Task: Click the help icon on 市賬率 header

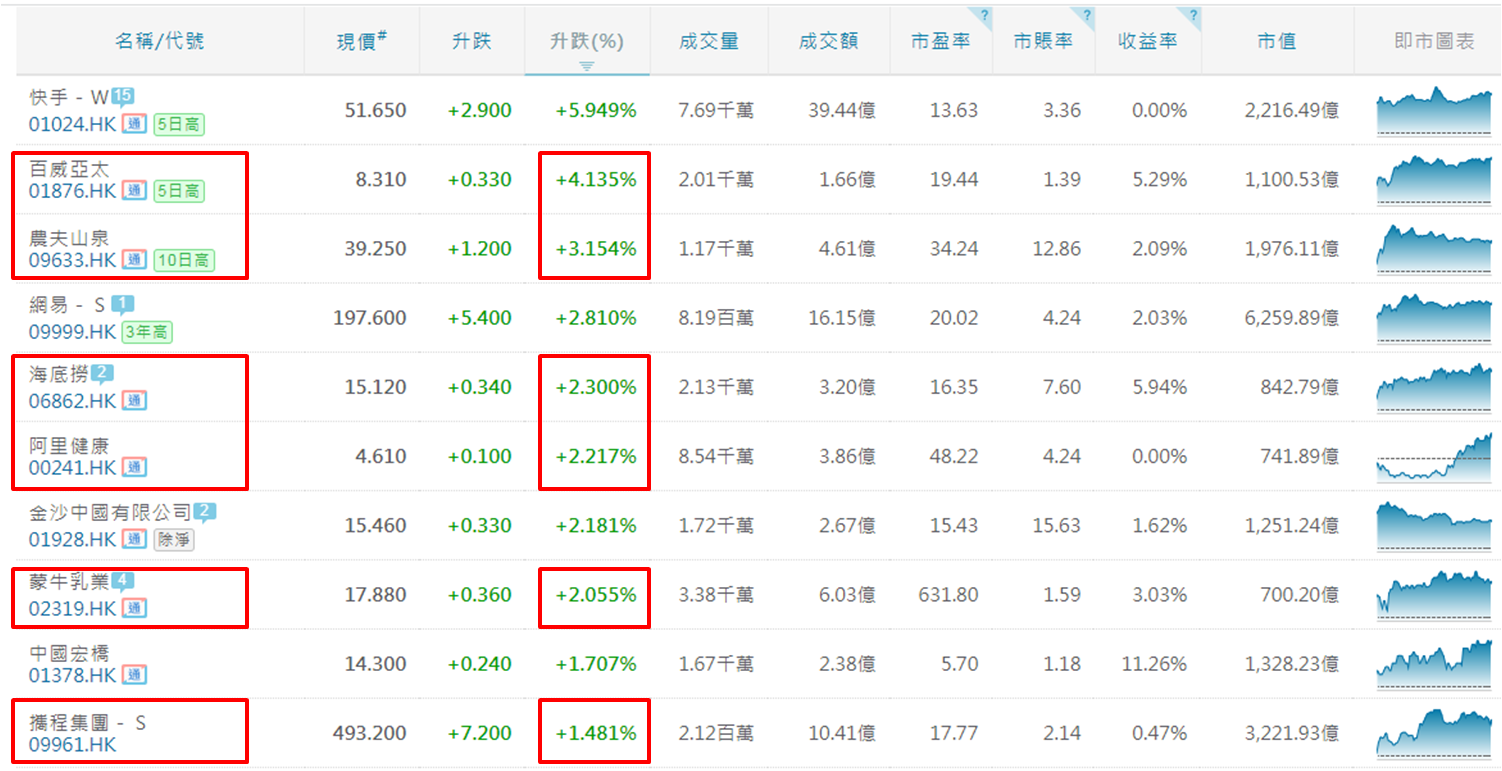Action: click(x=1086, y=15)
